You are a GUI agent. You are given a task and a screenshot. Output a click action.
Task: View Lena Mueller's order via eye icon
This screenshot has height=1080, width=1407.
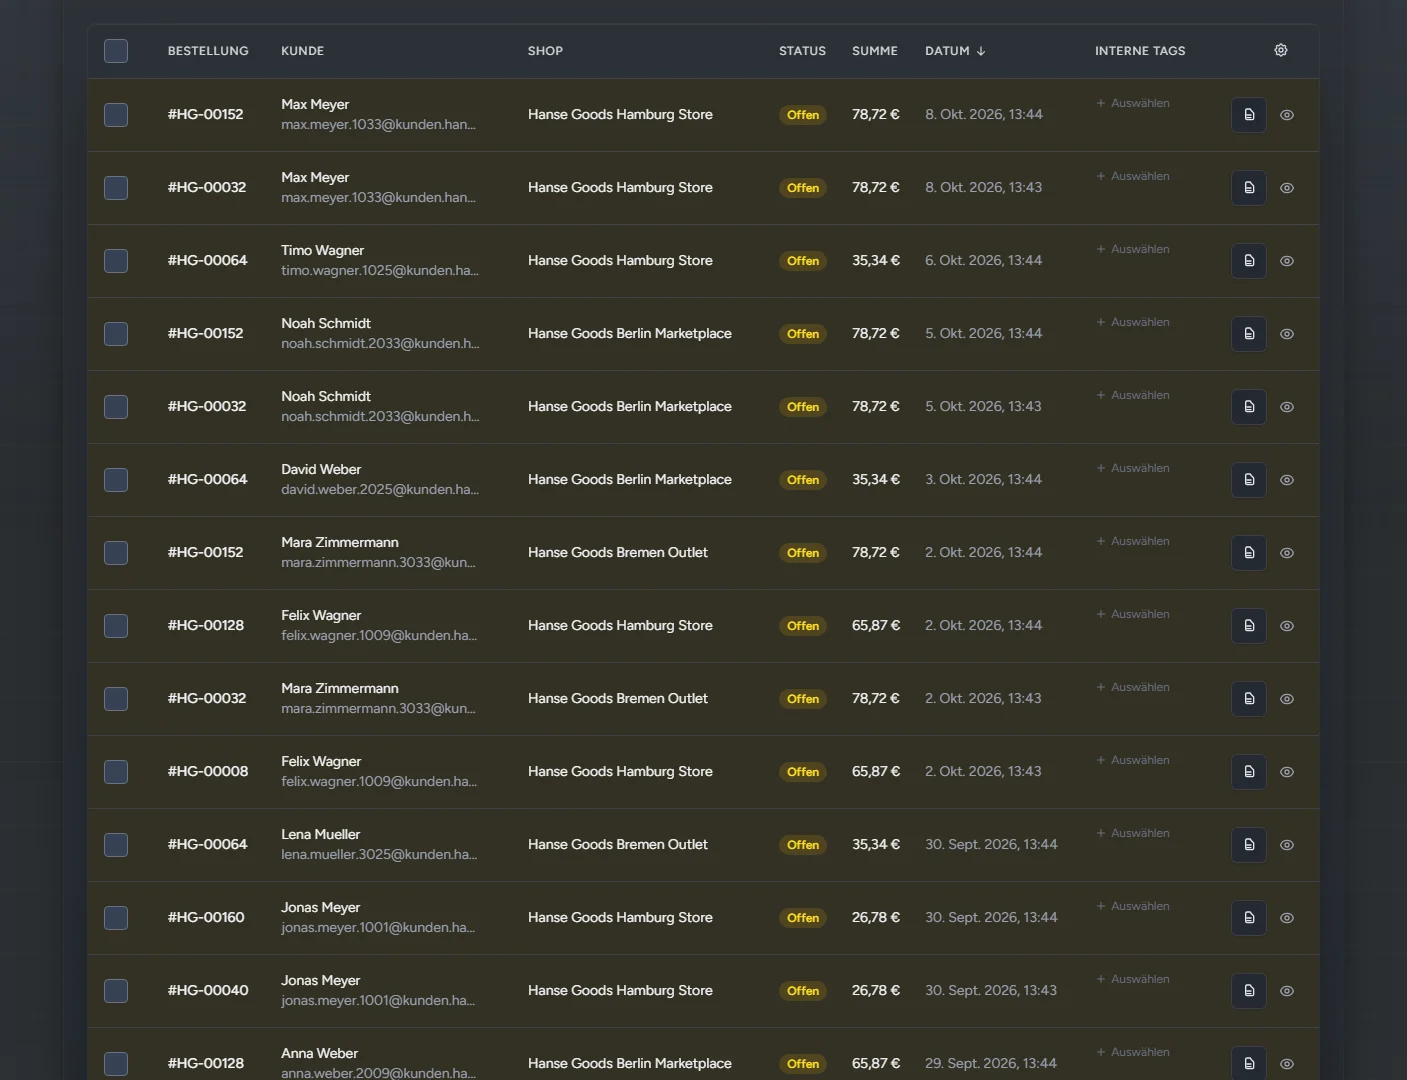click(1287, 845)
